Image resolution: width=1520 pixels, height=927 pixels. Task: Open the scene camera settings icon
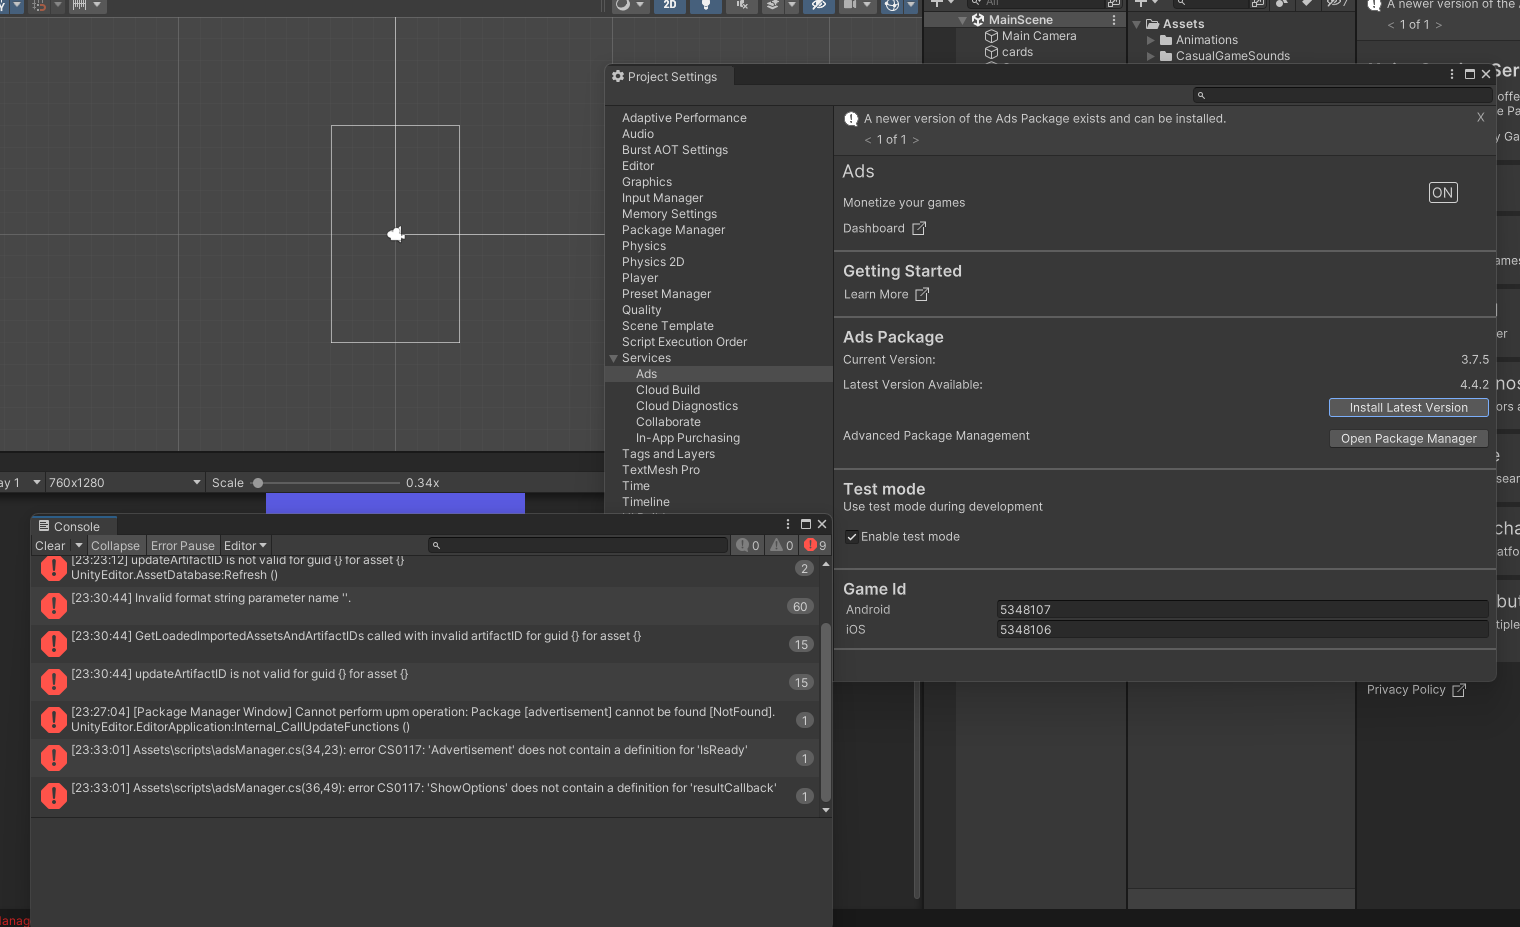tap(851, 5)
